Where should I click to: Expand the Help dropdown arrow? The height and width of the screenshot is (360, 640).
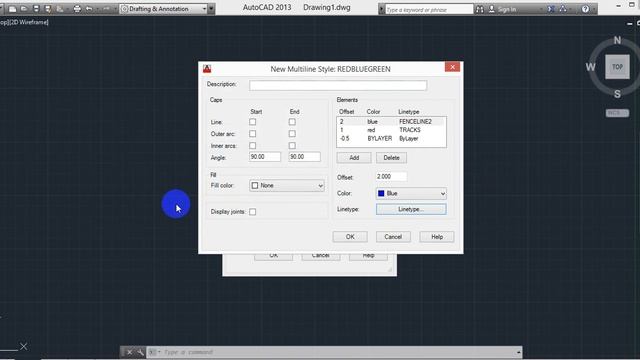coord(593,9)
